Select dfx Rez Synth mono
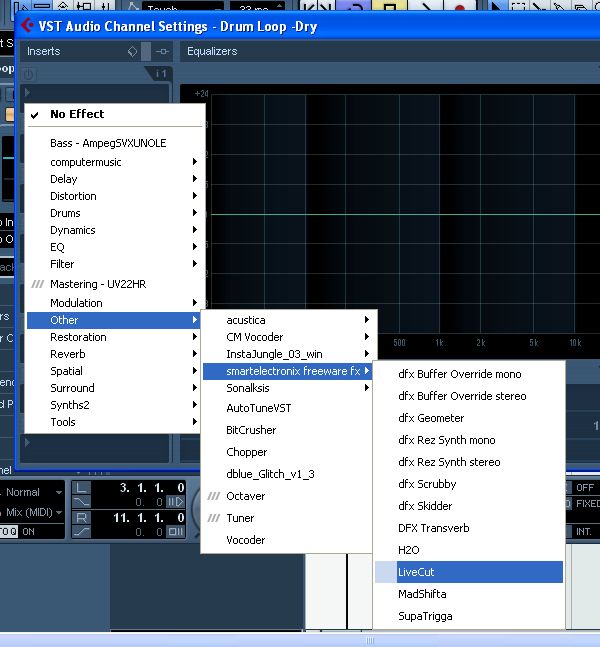This screenshot has width=600, height=647. (469, 440)
